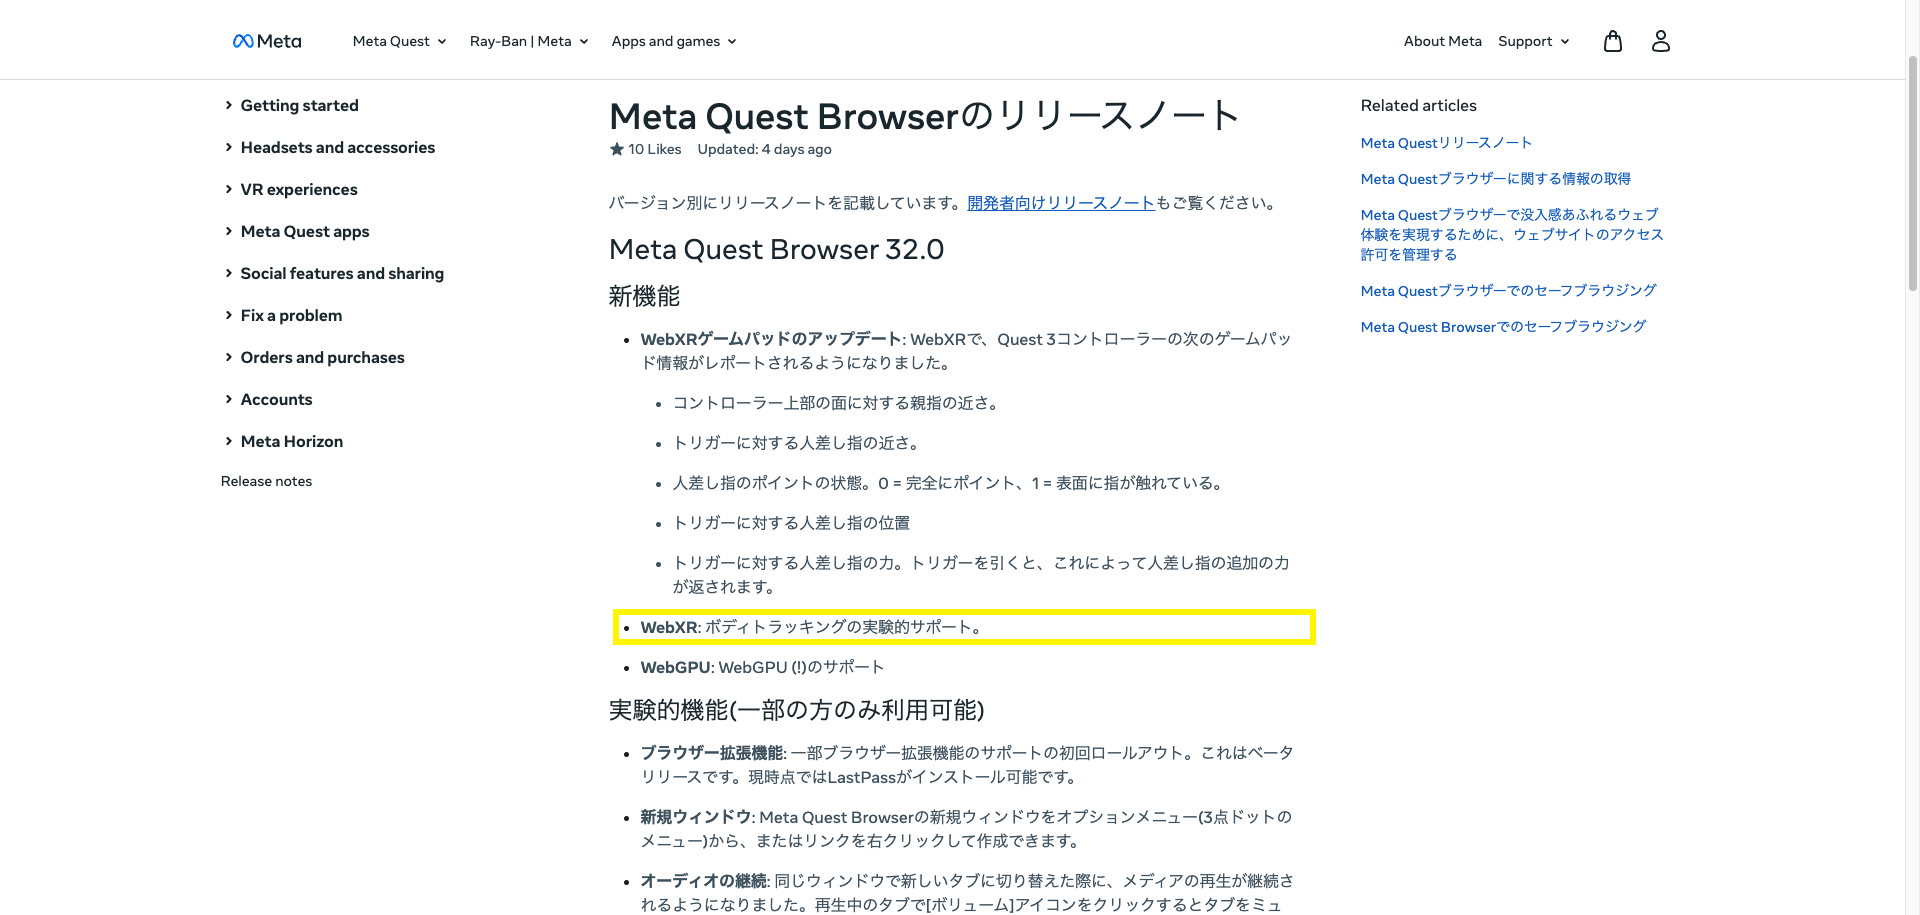Image resolution: width=1920 pixels, height=915 pixels.
Task: Go to About Meta page
Action: tap(1443, 41)
